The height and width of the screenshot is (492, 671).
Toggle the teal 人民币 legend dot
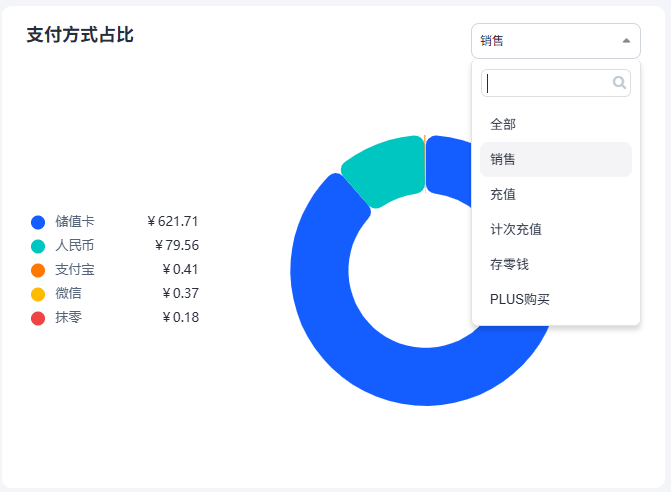pyautogui.click(x=38, y=246)
